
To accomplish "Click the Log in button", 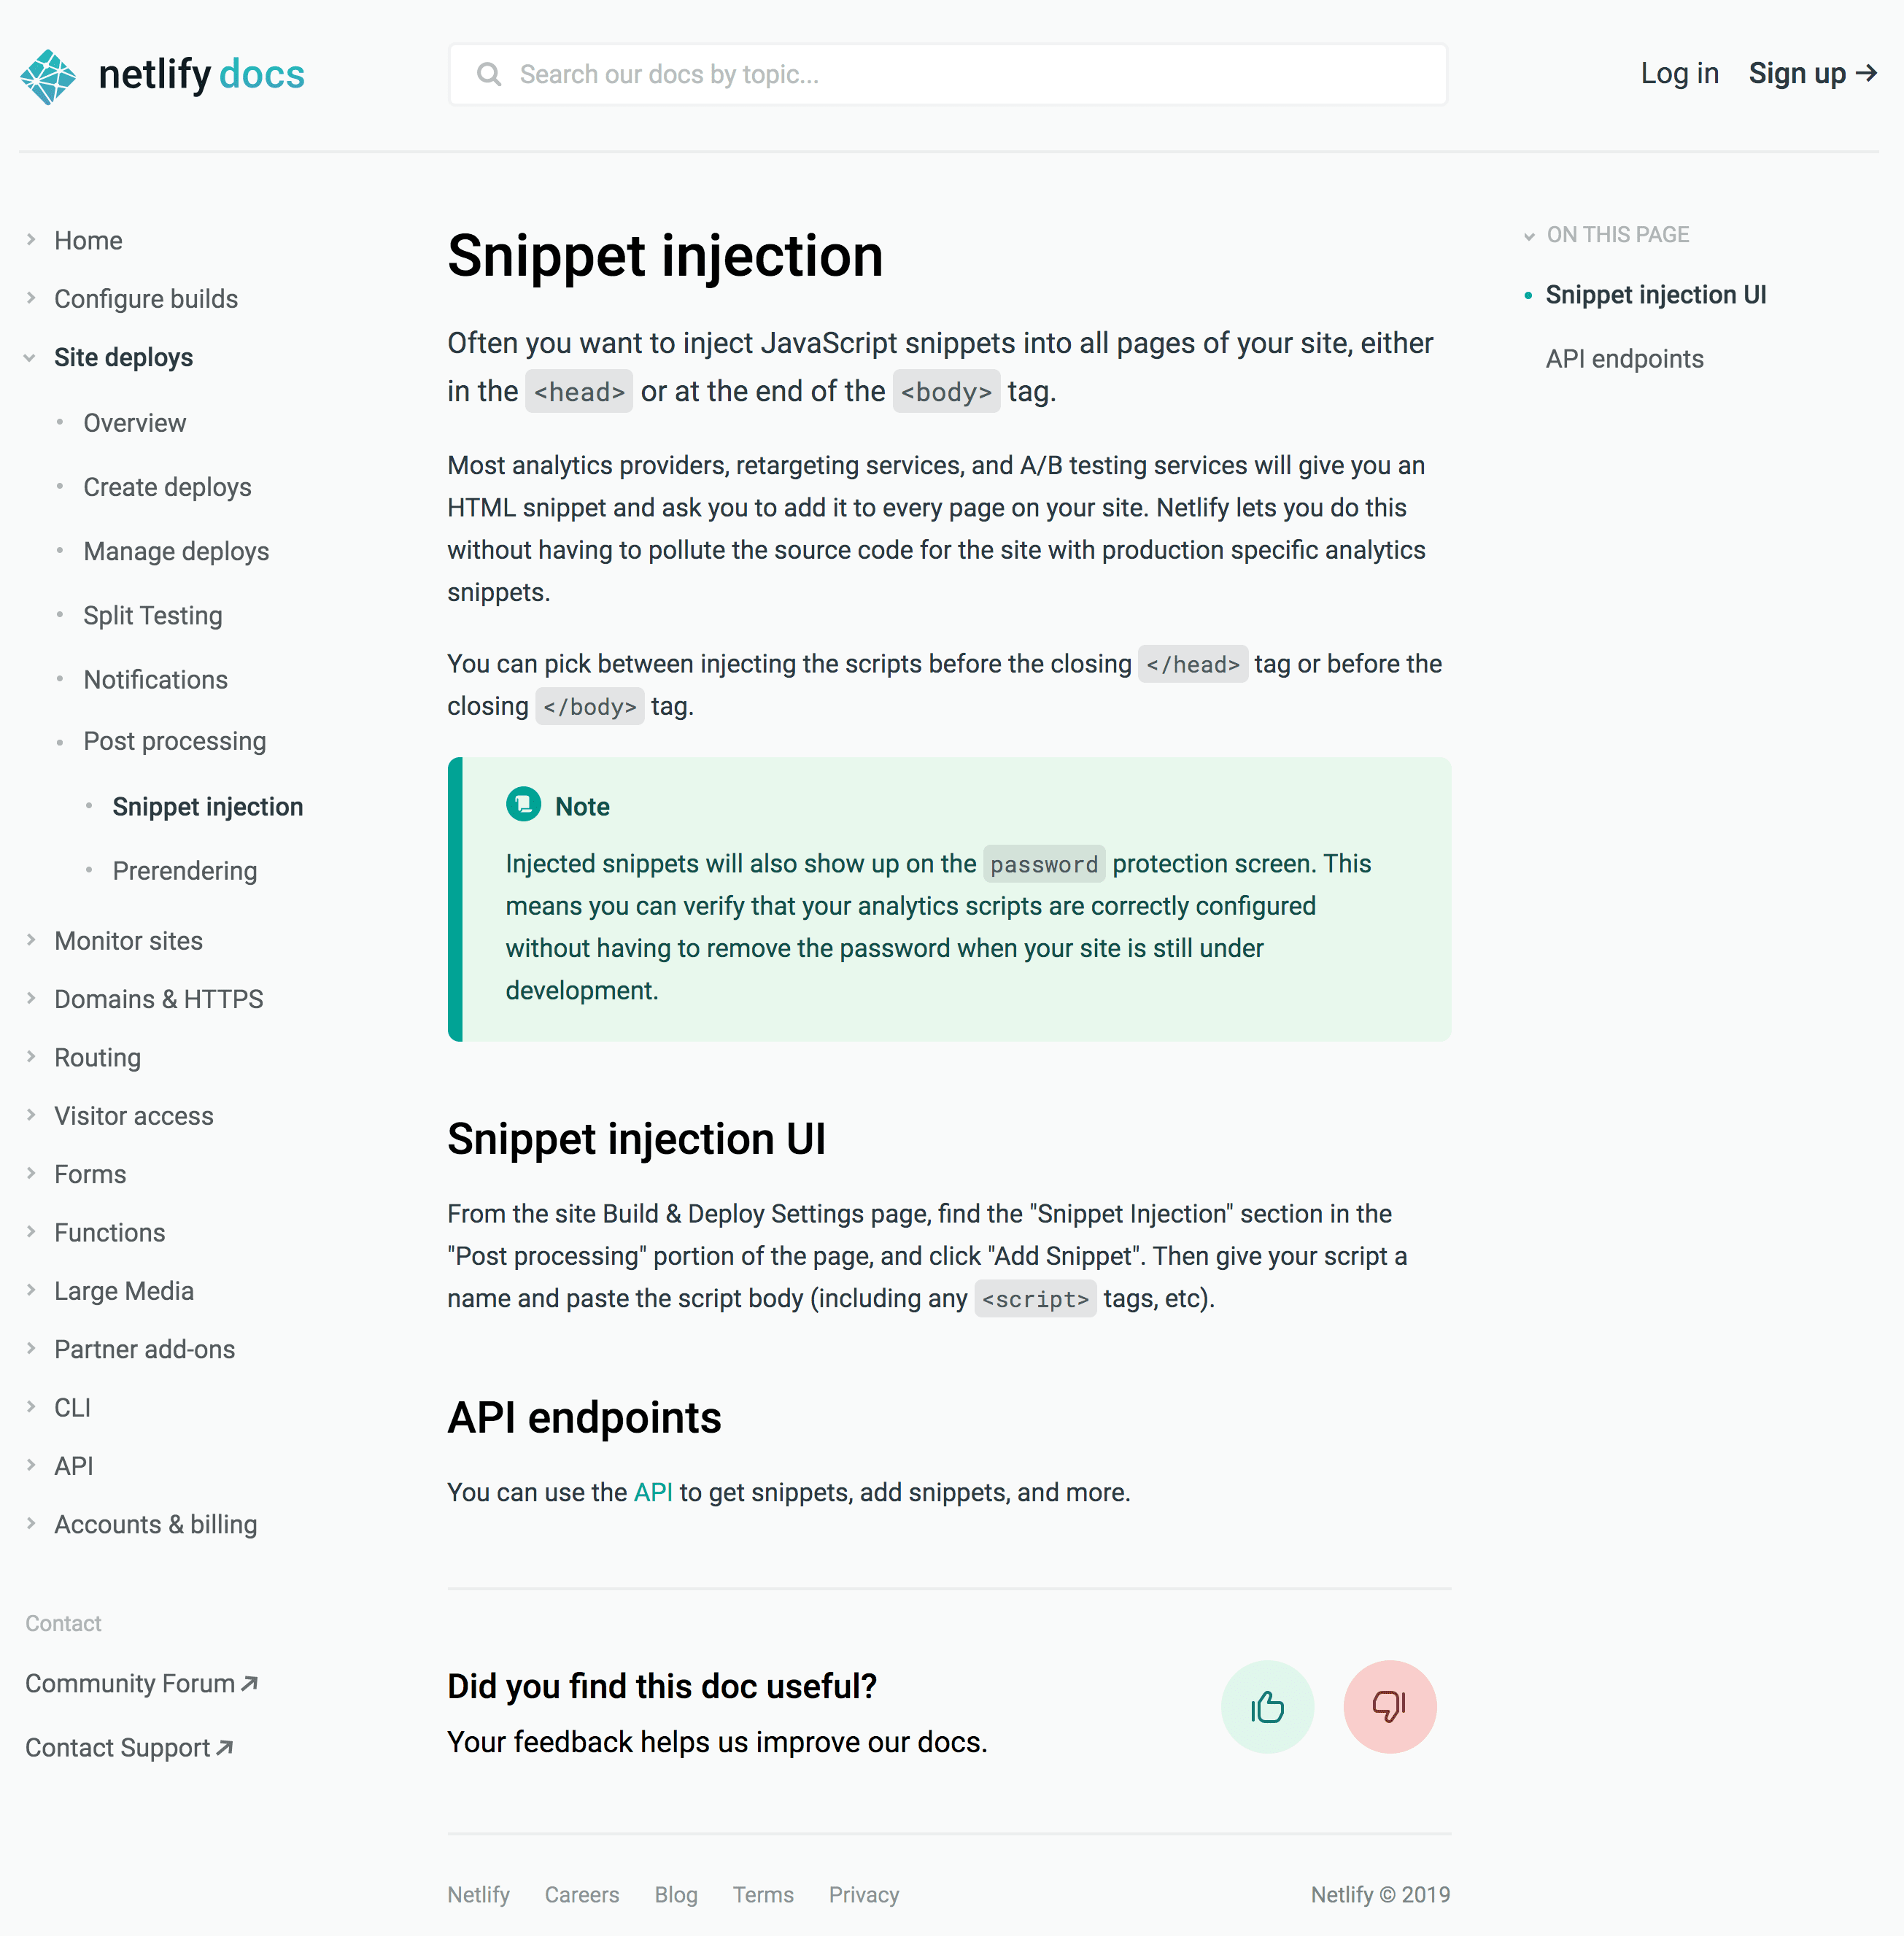I will coord(1680,73).
